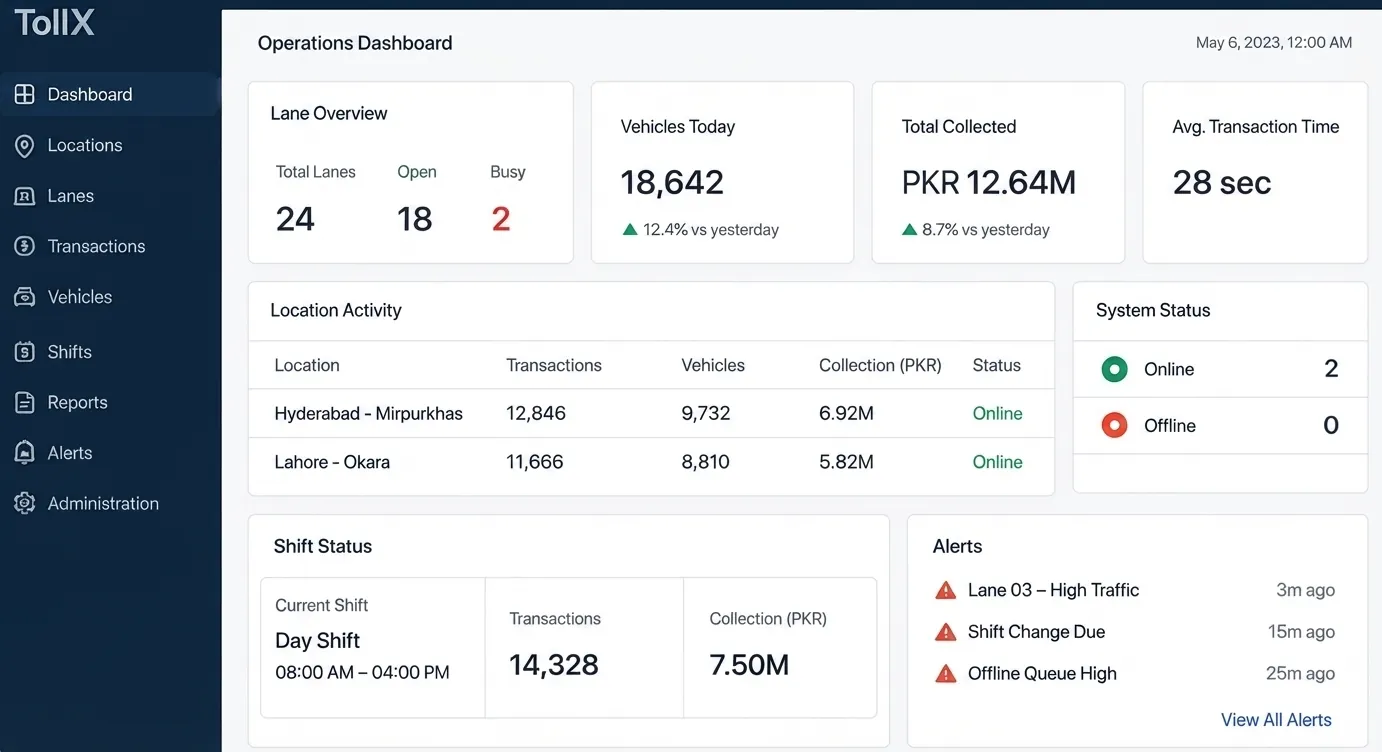Click the 7.50M shift collection value

(749, 665)
